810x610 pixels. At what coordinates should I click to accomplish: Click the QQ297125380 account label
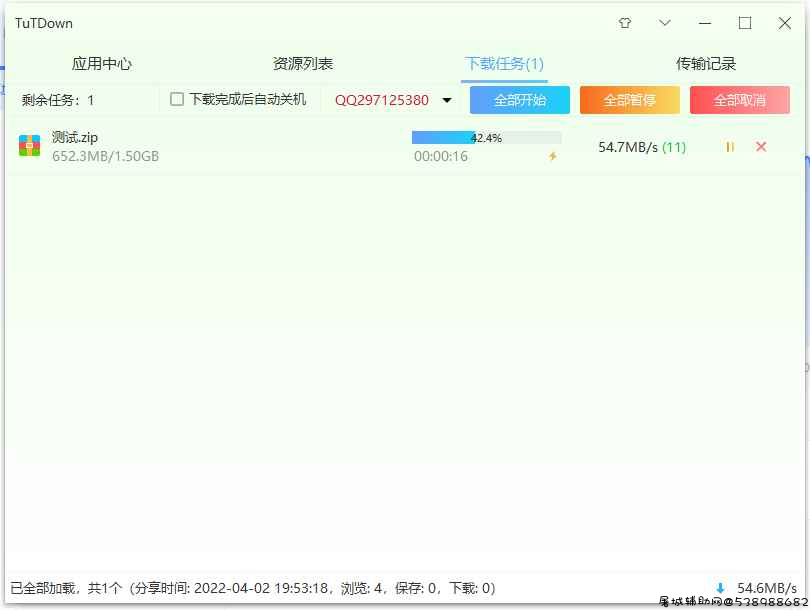382,100
